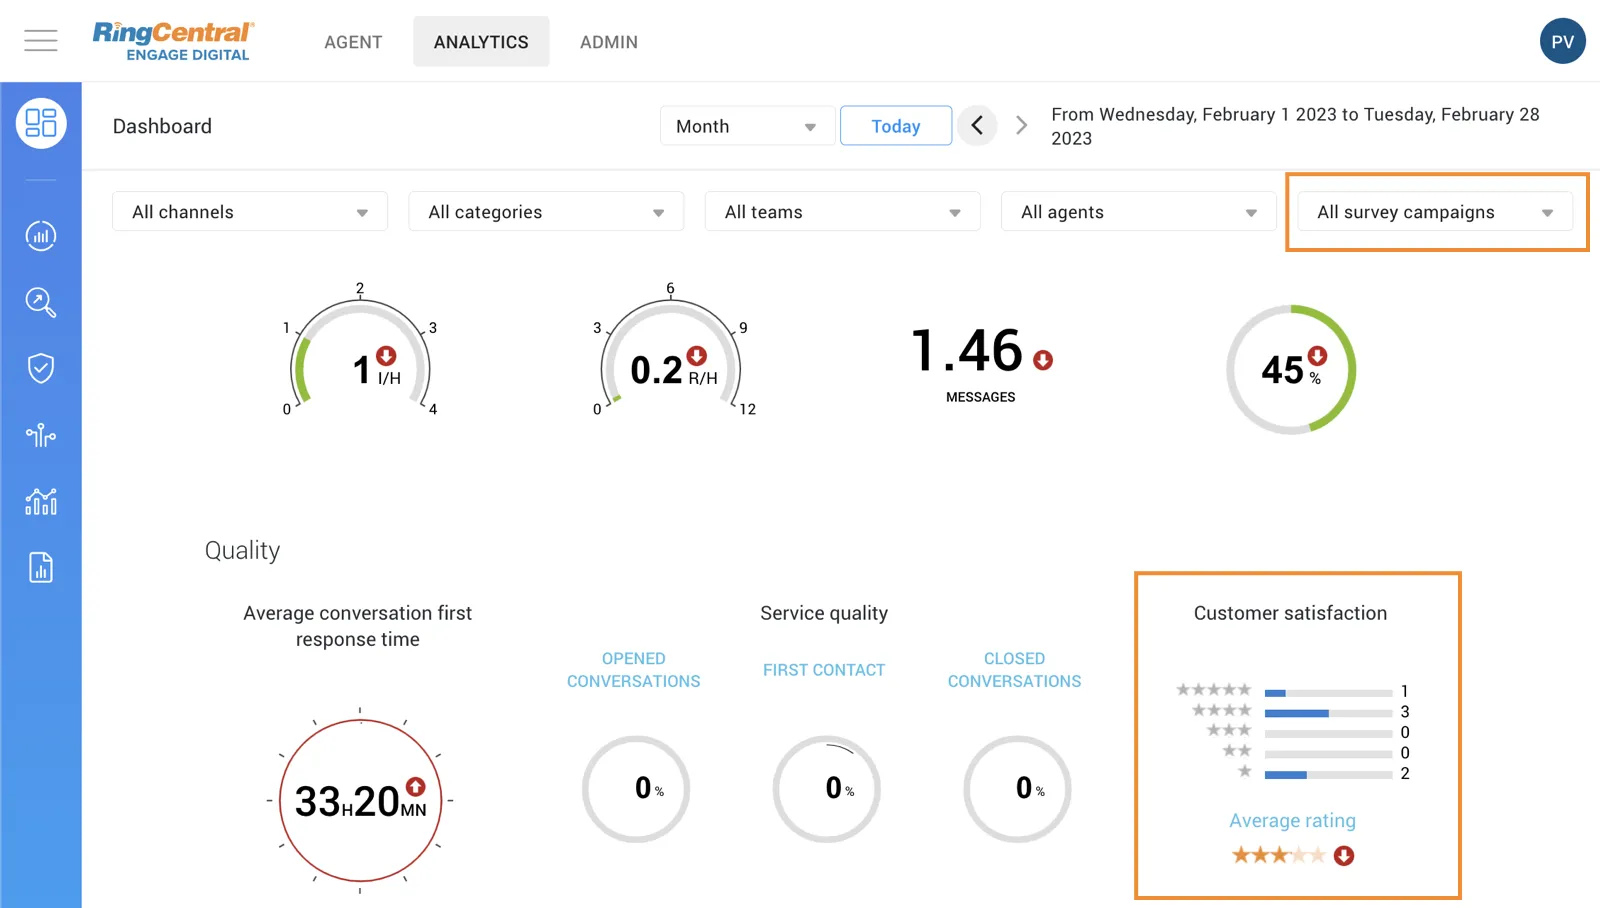1600x908 pixels.
Task: Open the shield checkmark sidebar icon
Action: 41,368
